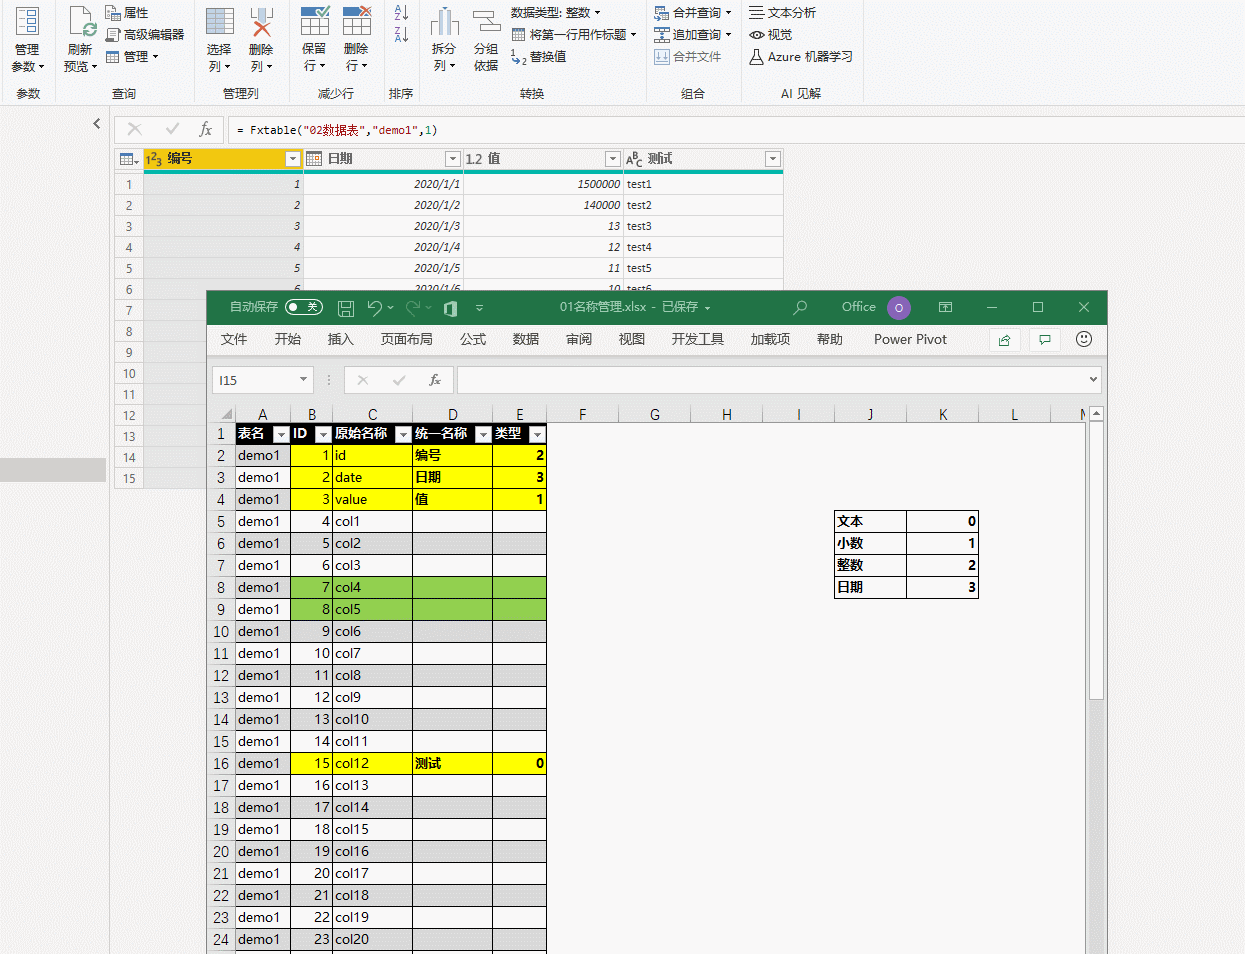The height and width of the screenshot is (954, 1245).
Task: Click Undo icon in Excel title bar
Action: pos(374,308)
